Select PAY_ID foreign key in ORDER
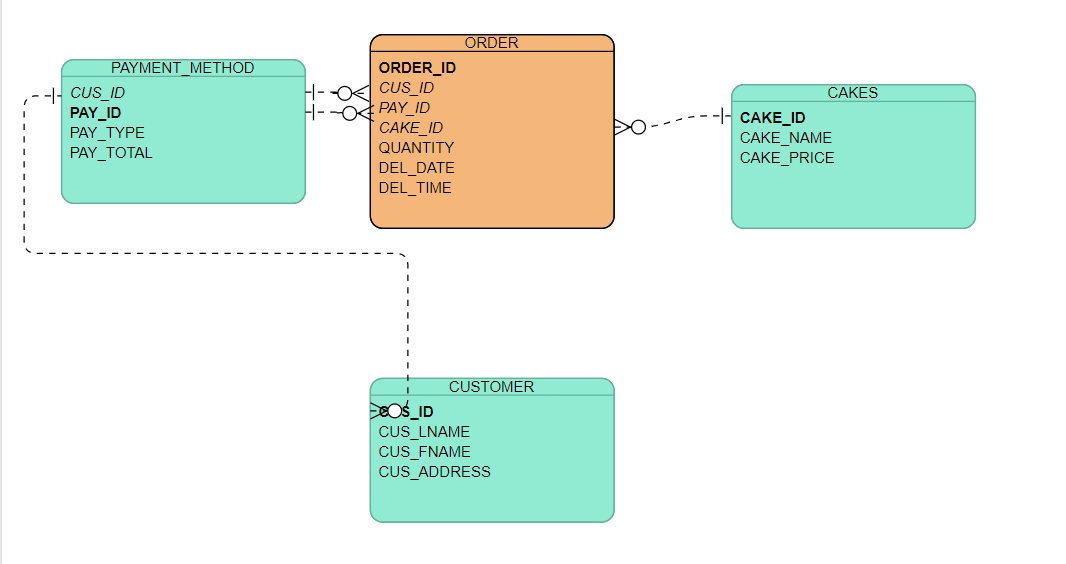The width and height of the screenshot is (1066, 564). [404, 107]
